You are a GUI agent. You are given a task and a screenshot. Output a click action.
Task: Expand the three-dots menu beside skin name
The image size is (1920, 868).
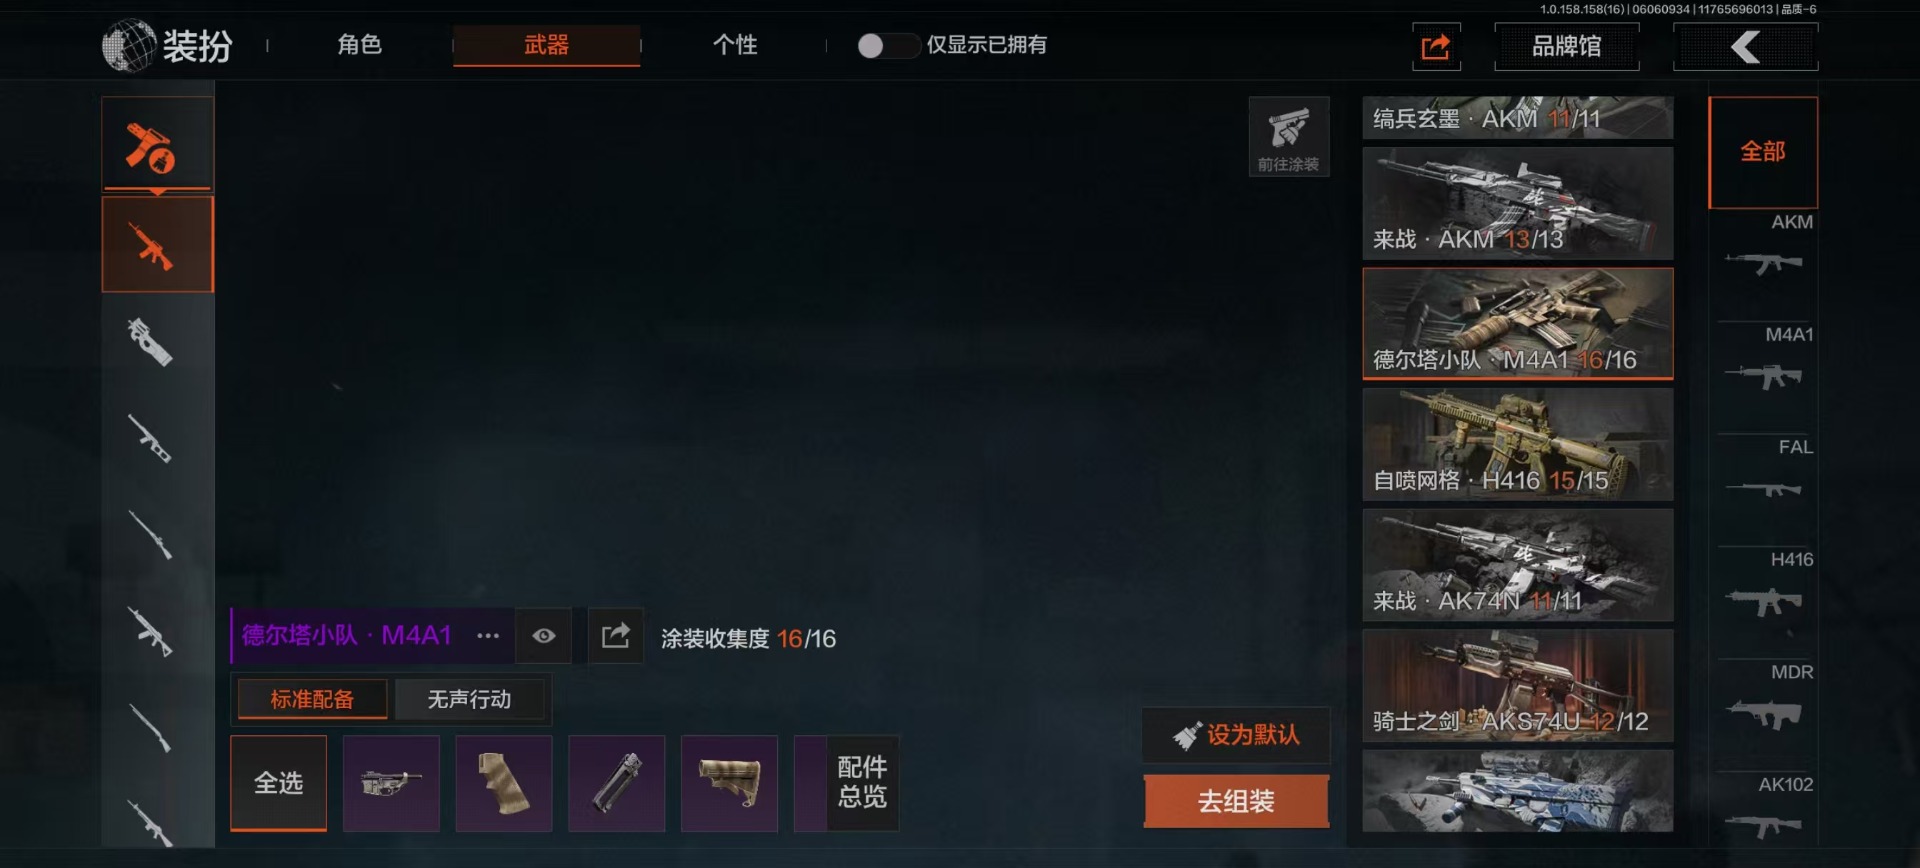tap(488, 636)
